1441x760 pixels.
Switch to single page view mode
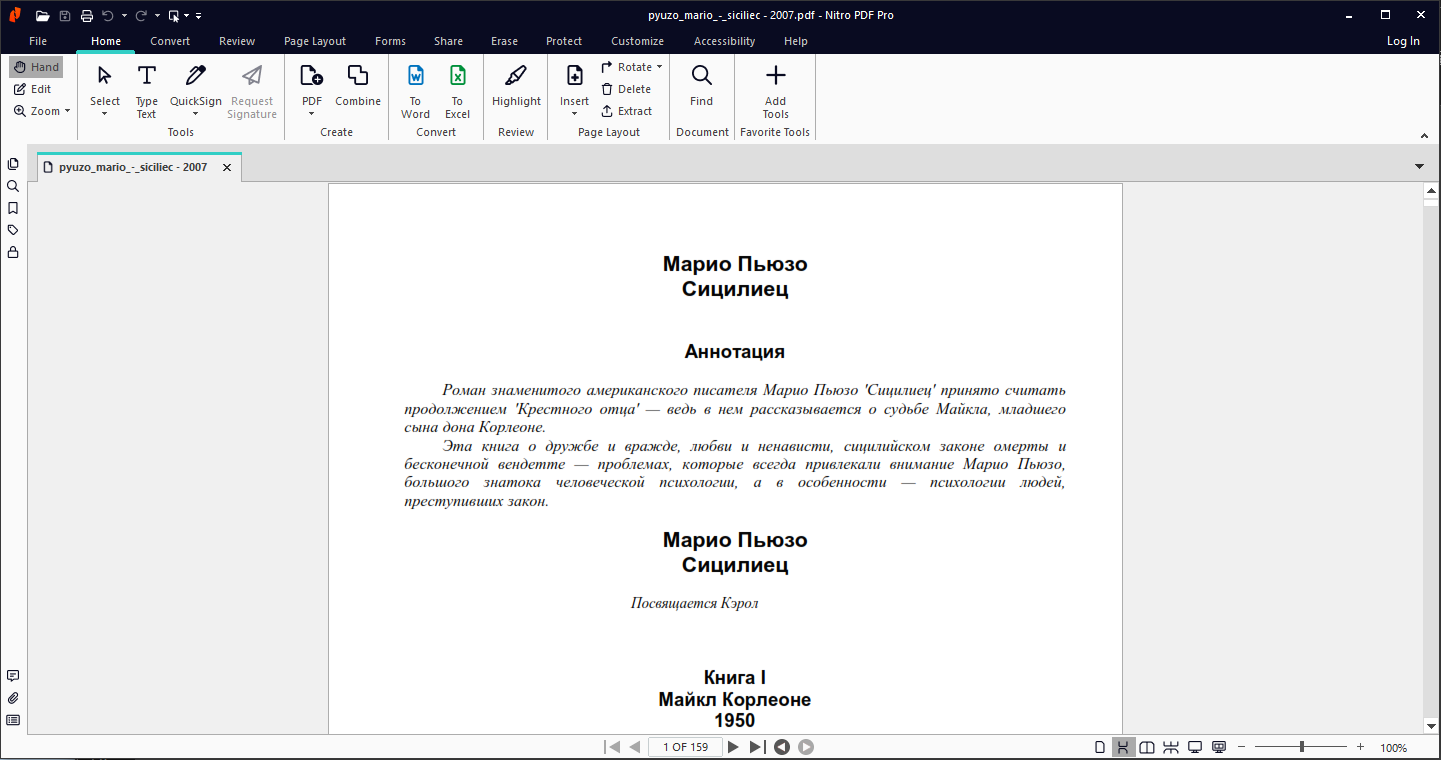(x=1100, y=747)
